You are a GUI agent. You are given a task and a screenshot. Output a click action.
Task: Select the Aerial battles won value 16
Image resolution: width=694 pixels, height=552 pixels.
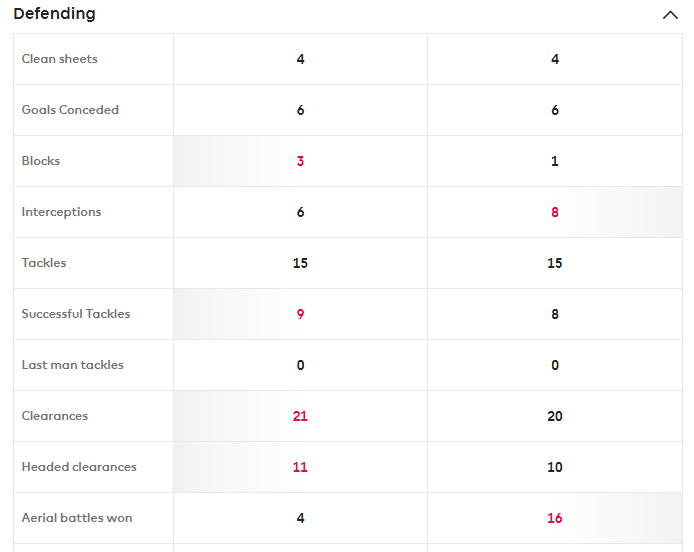(555, 518)
